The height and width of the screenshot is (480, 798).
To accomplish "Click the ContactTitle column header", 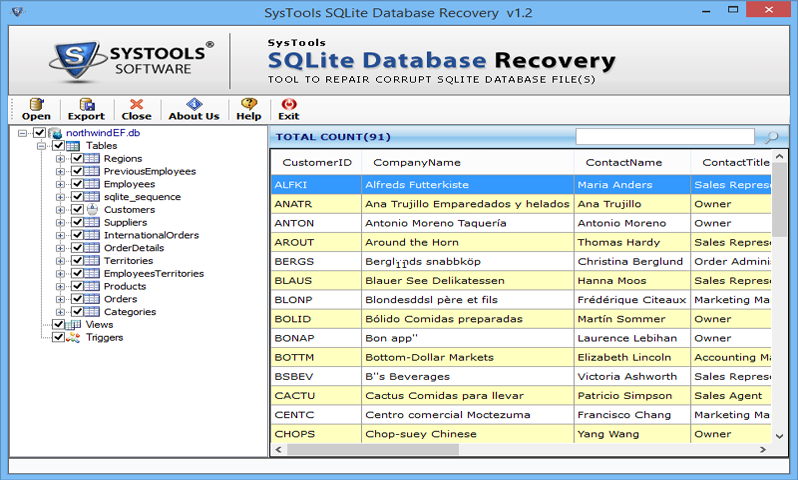I will tap(731, 162).
